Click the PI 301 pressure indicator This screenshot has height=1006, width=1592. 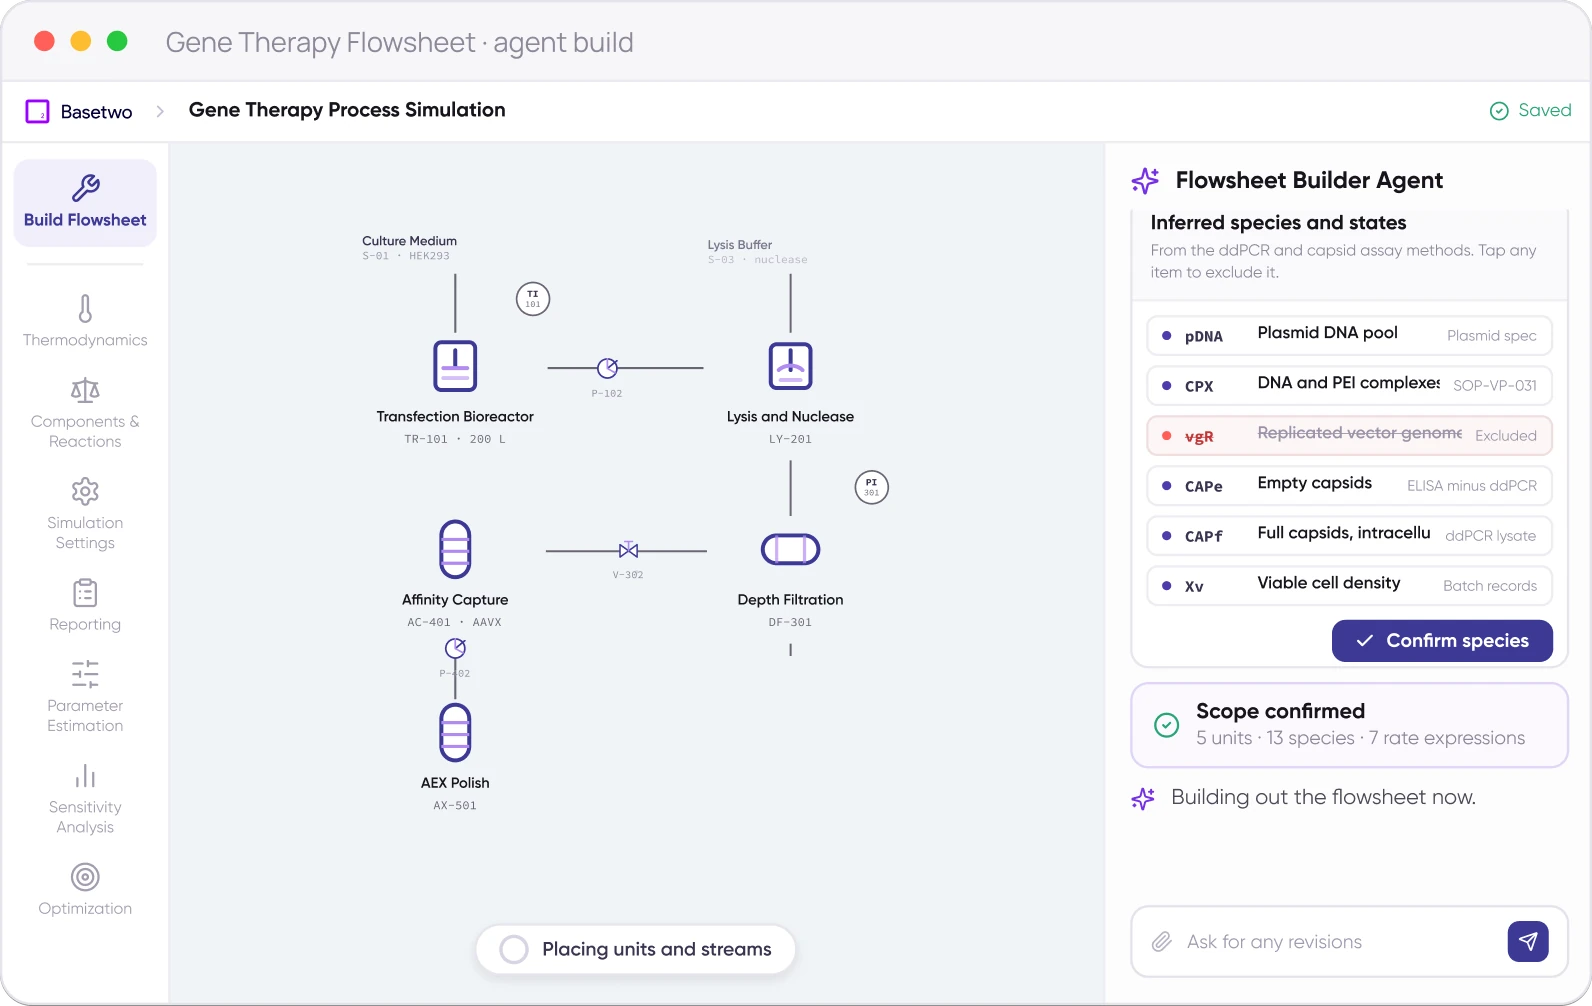click(872, 487)
